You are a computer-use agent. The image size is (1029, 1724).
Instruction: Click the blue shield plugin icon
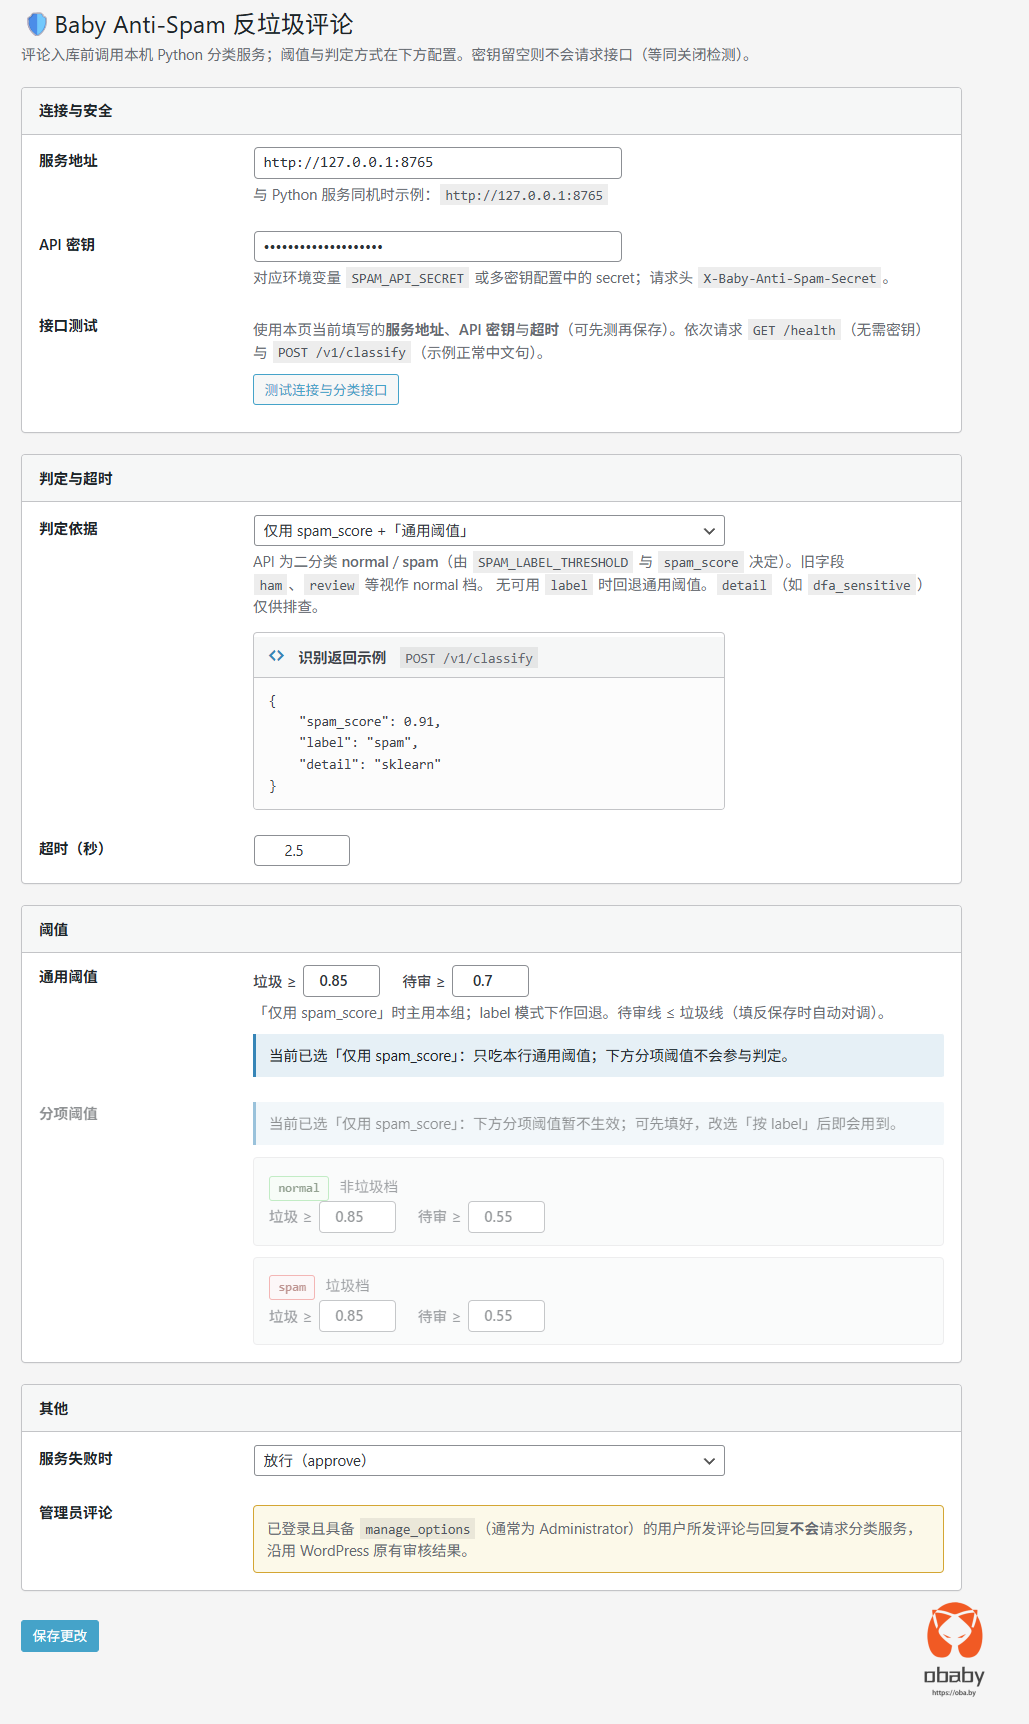coord(36,24)
